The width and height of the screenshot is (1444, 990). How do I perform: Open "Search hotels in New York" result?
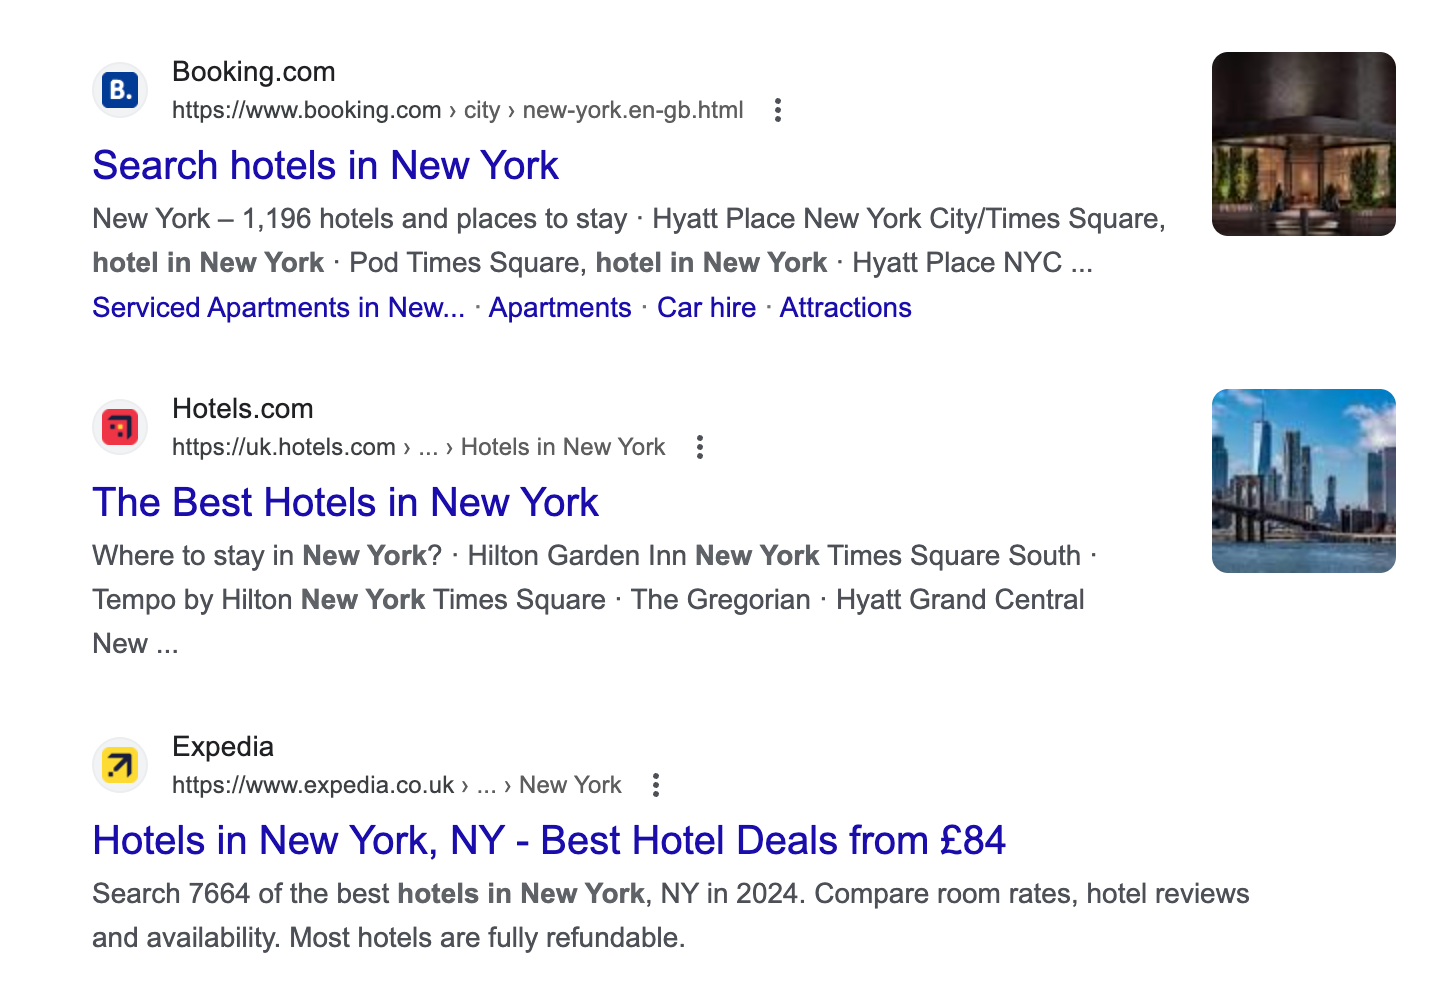tap(325, 166)
